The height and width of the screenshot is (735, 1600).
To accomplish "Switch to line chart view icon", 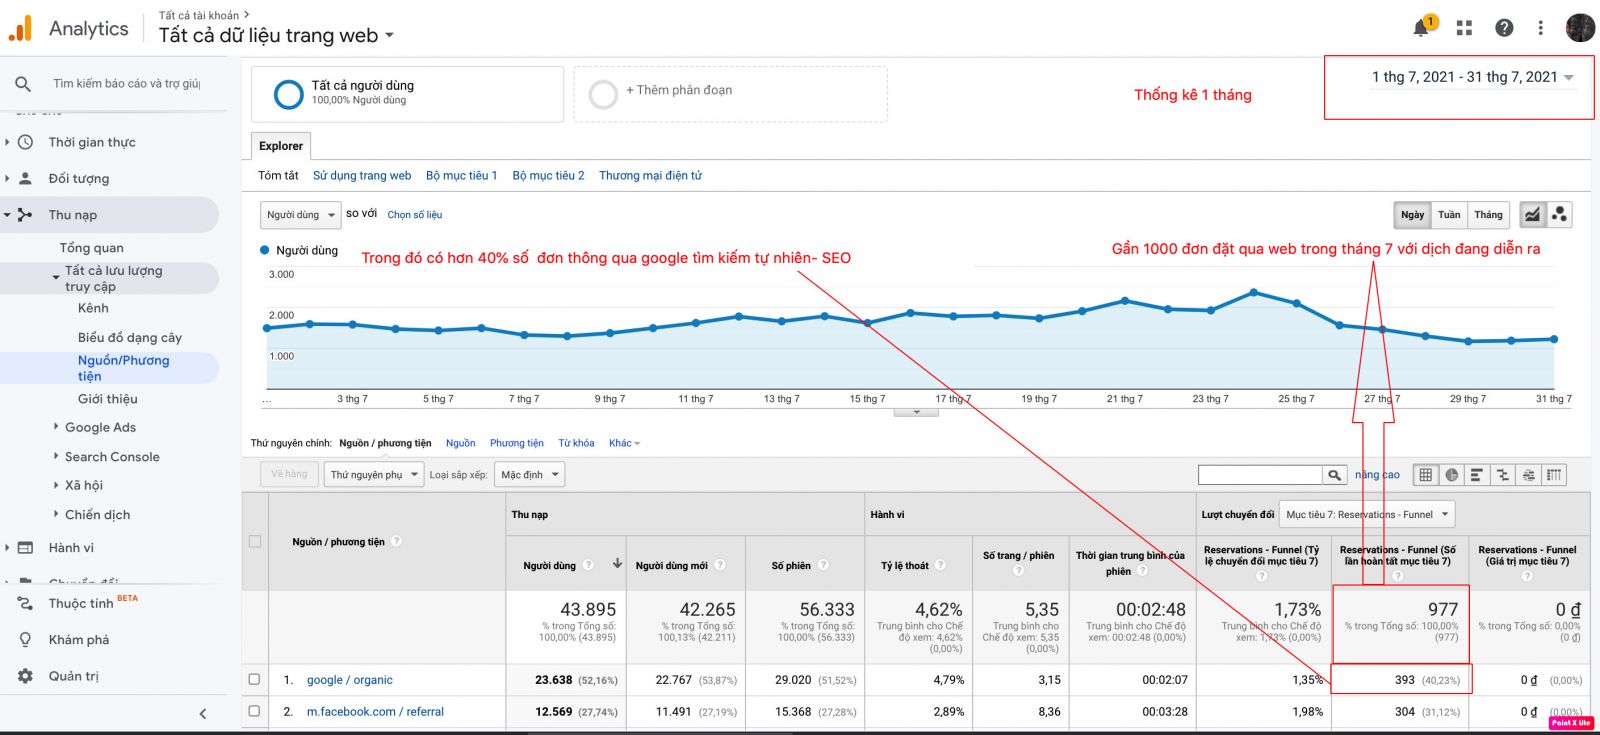I will point(1532,214).
